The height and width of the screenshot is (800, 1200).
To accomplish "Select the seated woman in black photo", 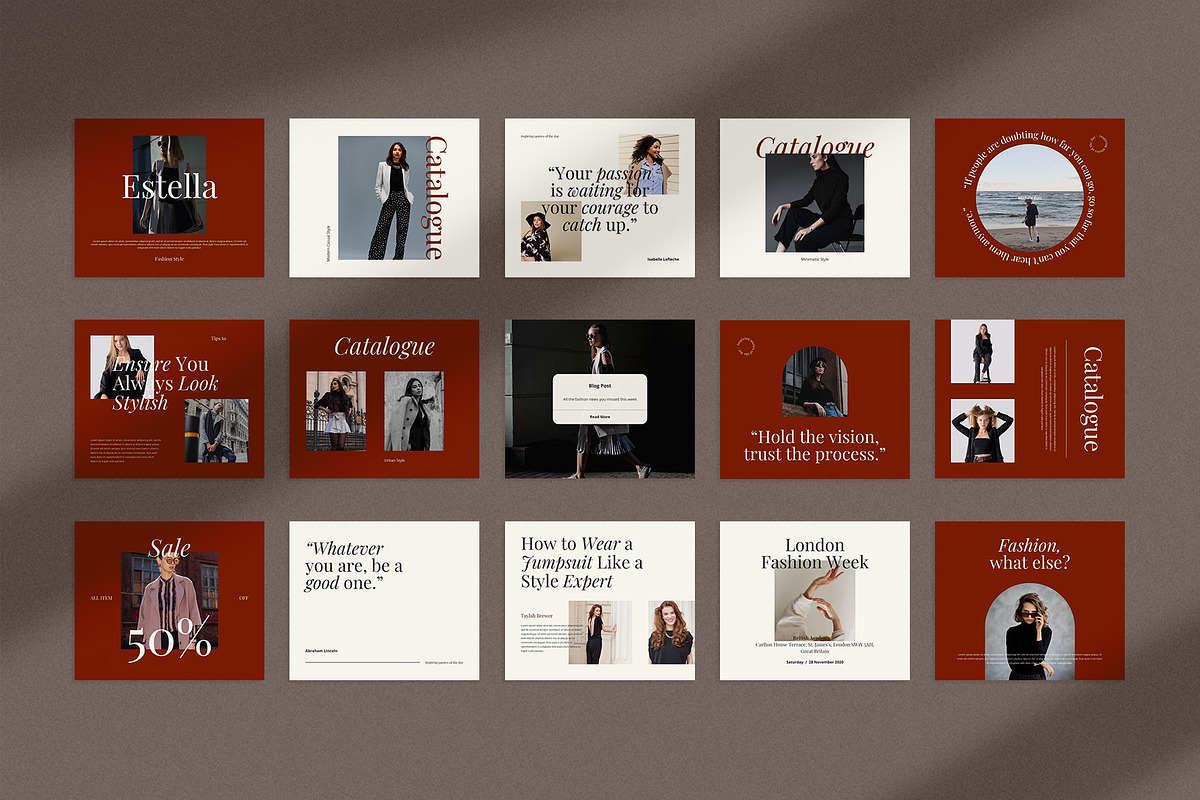I will [x=815, y=202].
